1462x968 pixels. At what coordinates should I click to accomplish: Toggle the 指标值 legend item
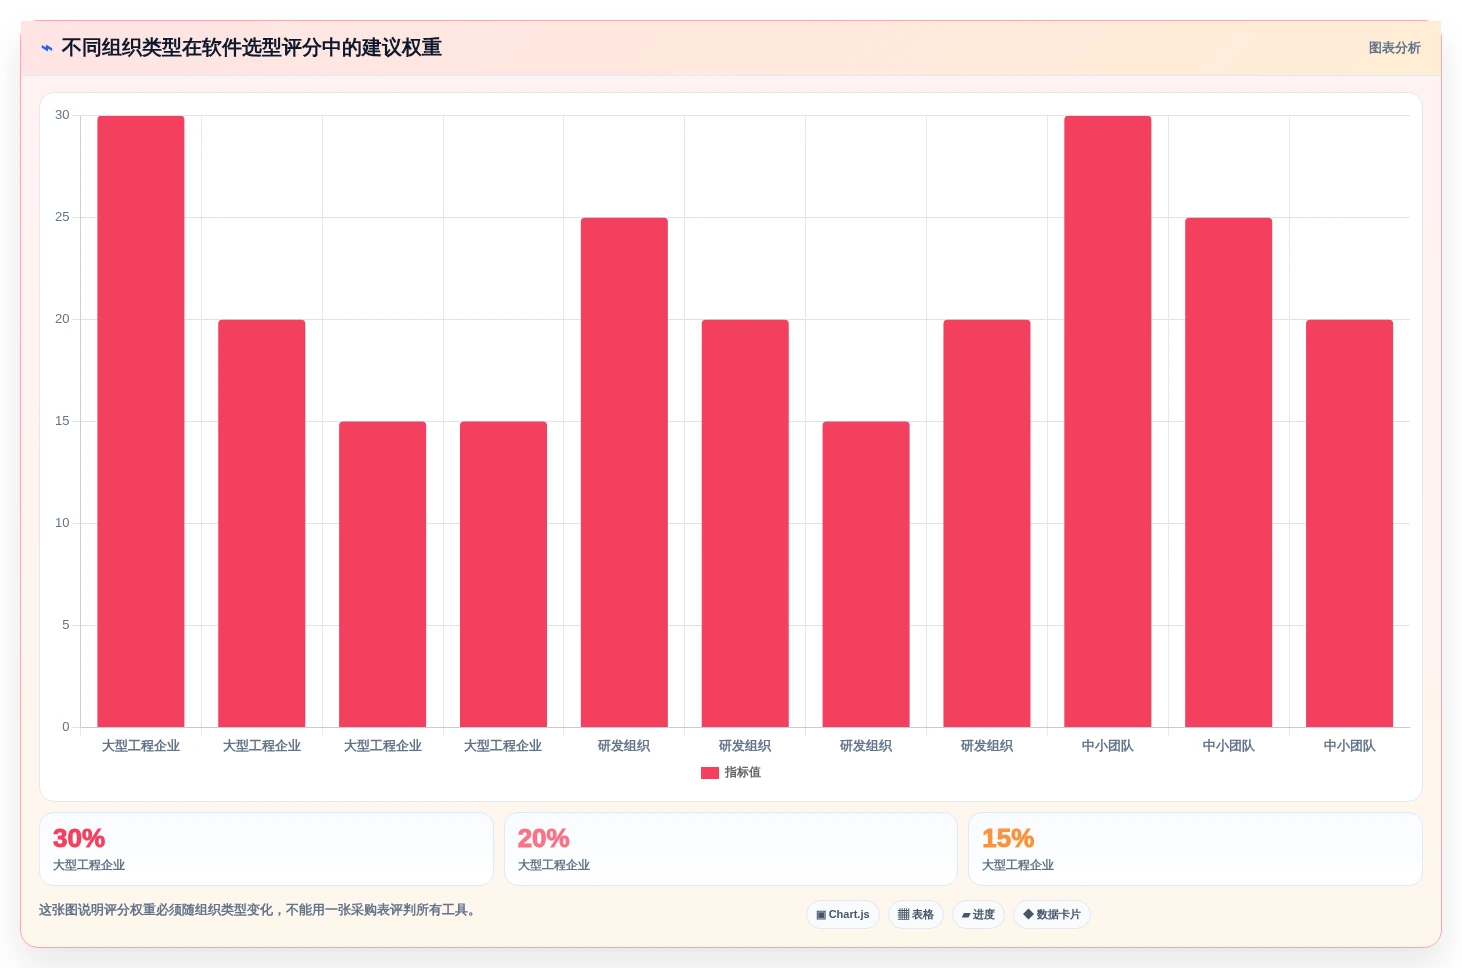point(731,772)
